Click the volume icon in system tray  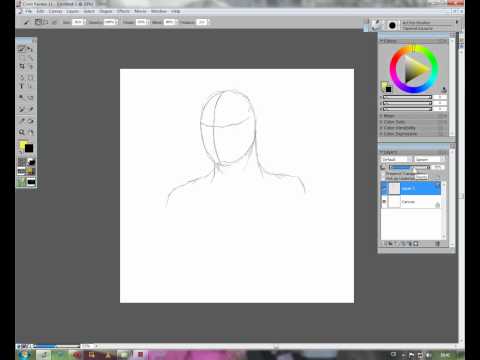[429, 355]
